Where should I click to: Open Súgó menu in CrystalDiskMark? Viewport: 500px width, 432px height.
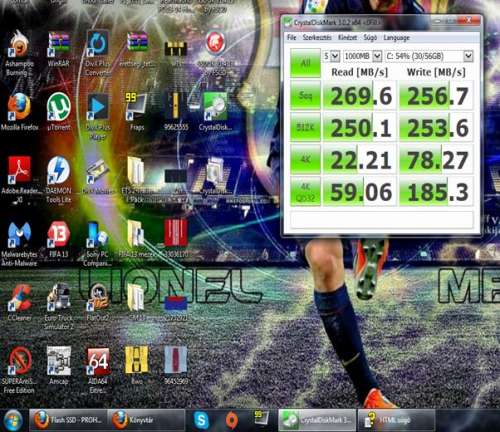370,38
